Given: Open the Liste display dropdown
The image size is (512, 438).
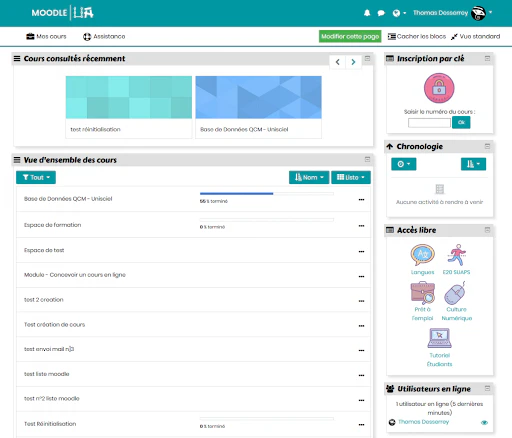Looking at the screenshot, I should pos(351,177).
